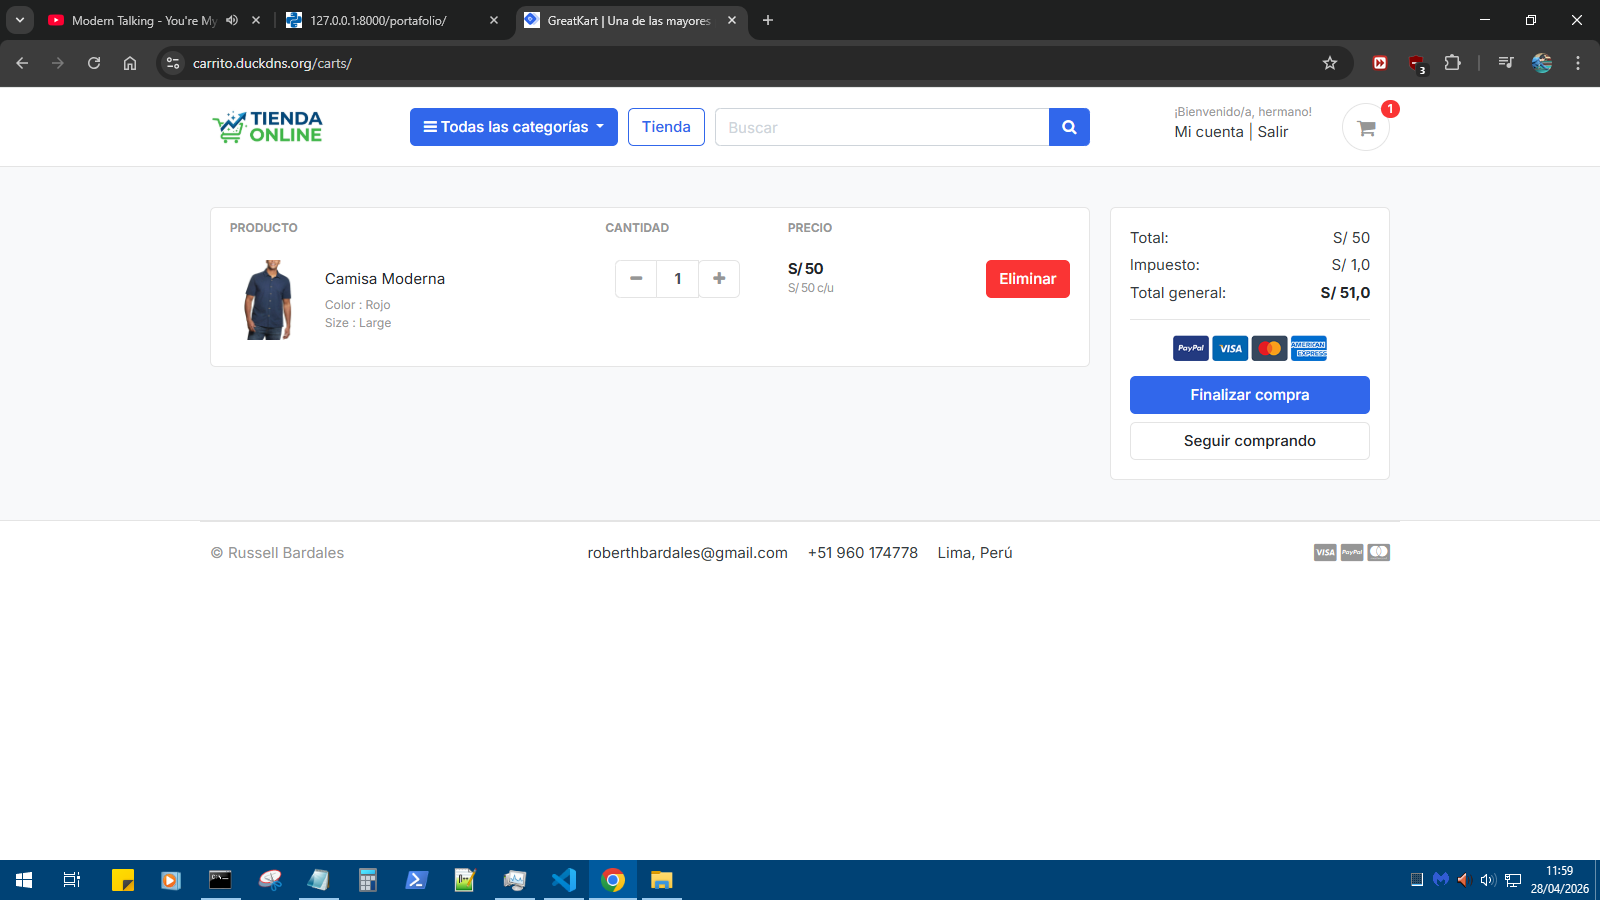Click the footer Mastercard icon
This screenshot has height=900, width=1600.
coord(1379,552)
